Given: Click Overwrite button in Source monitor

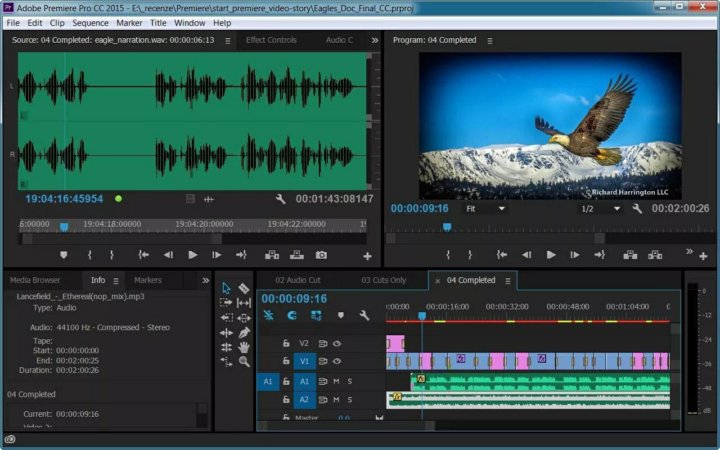Looking at the screenshot, I should [297, 255].
